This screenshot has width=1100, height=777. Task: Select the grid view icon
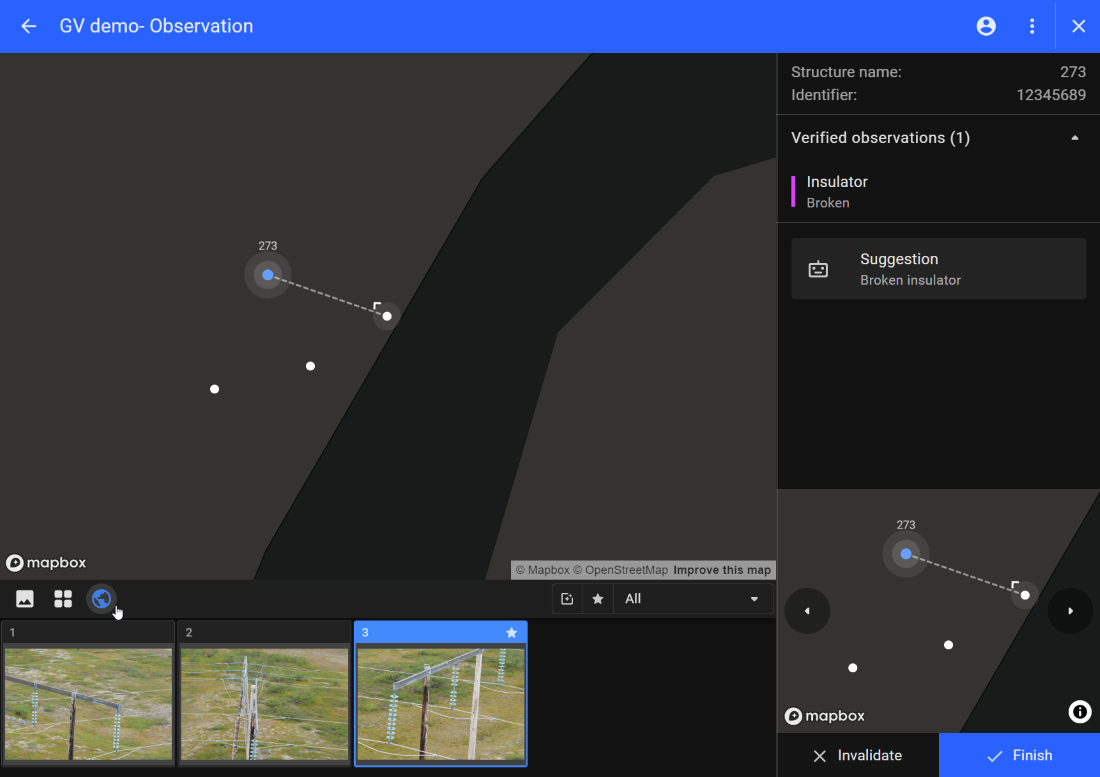point(62,598)
